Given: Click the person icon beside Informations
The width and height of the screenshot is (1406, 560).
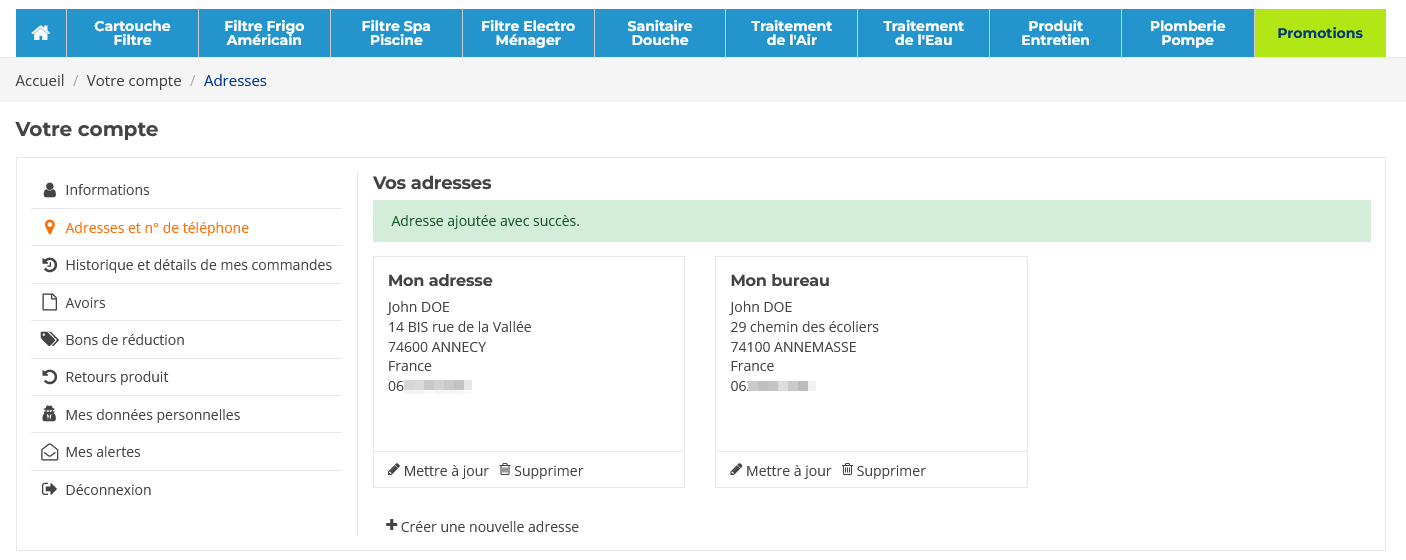Looking at the screenshot, I should [49, 190].
